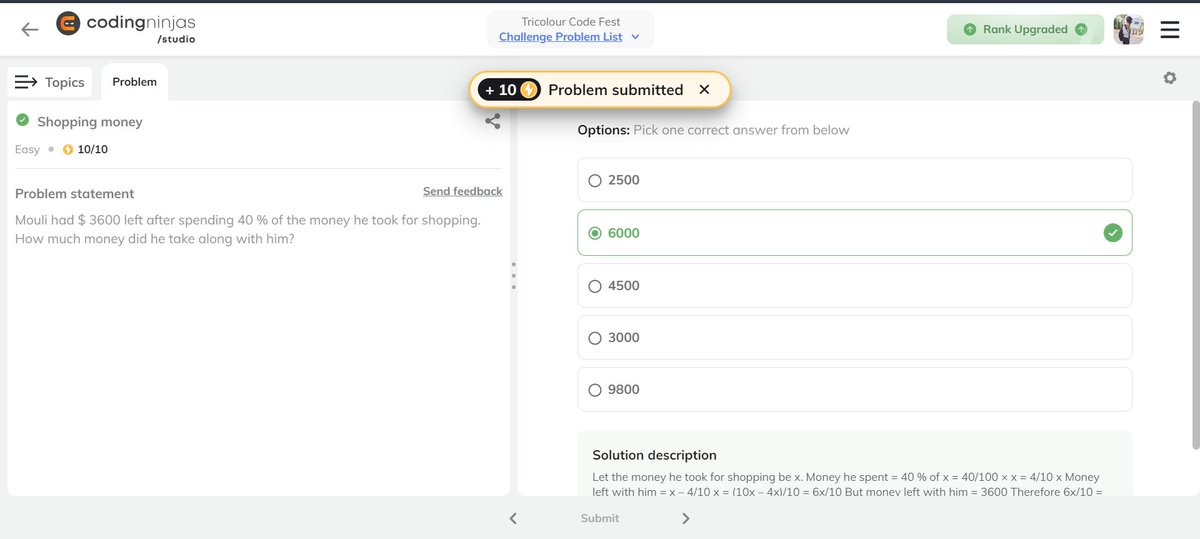Select the 6000 option
The width and height of the screenshot is (1200, 539).
[x=855, y=233]
